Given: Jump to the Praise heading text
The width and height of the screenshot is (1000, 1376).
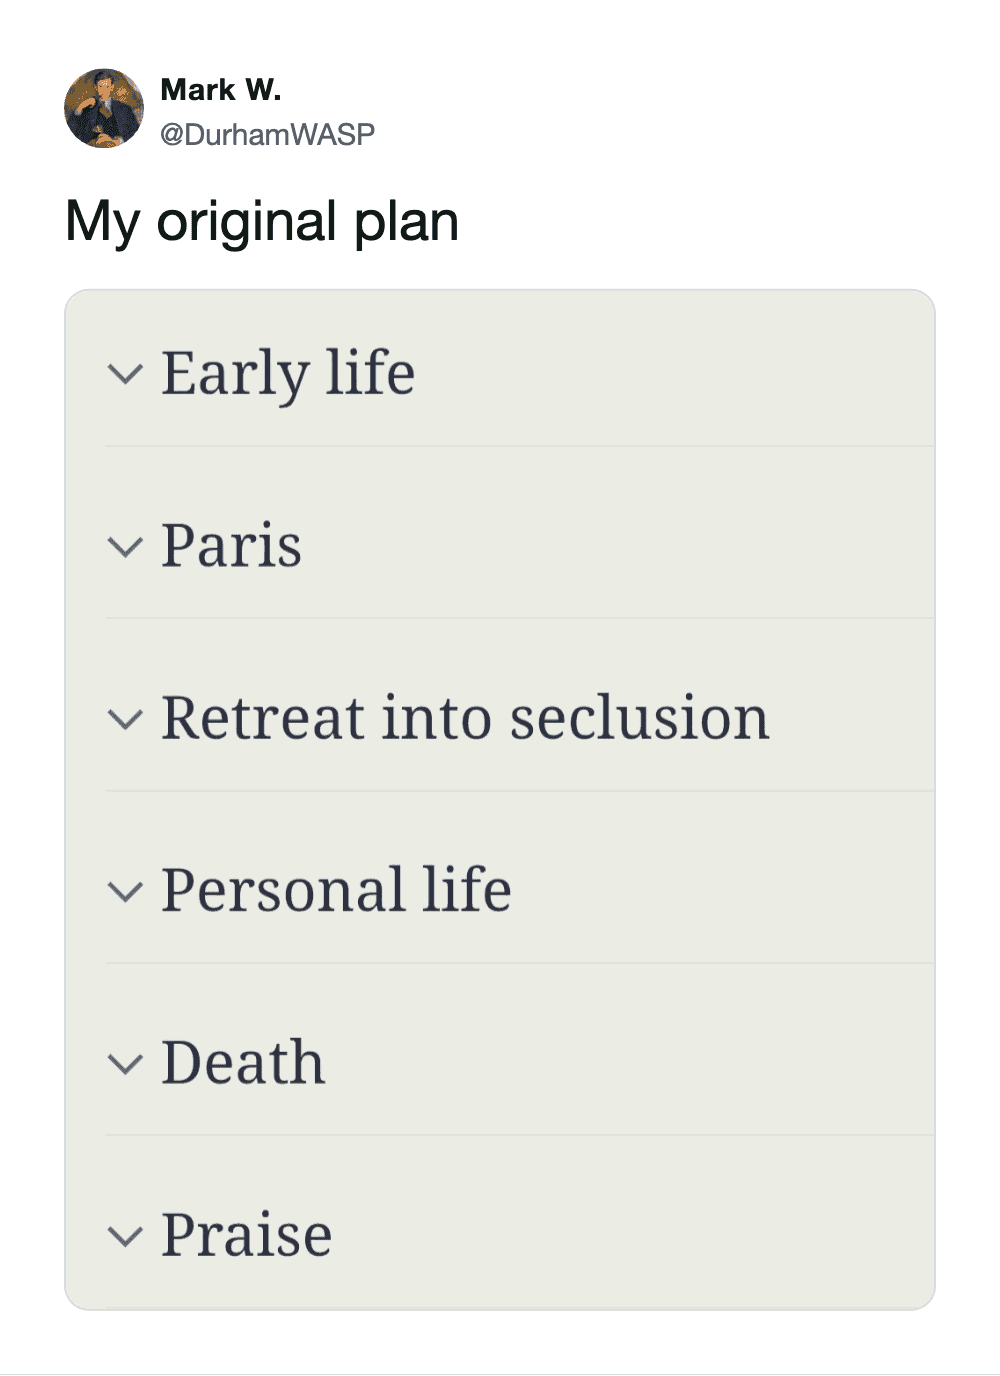Looking at the screenshot, I should 246,1235.
